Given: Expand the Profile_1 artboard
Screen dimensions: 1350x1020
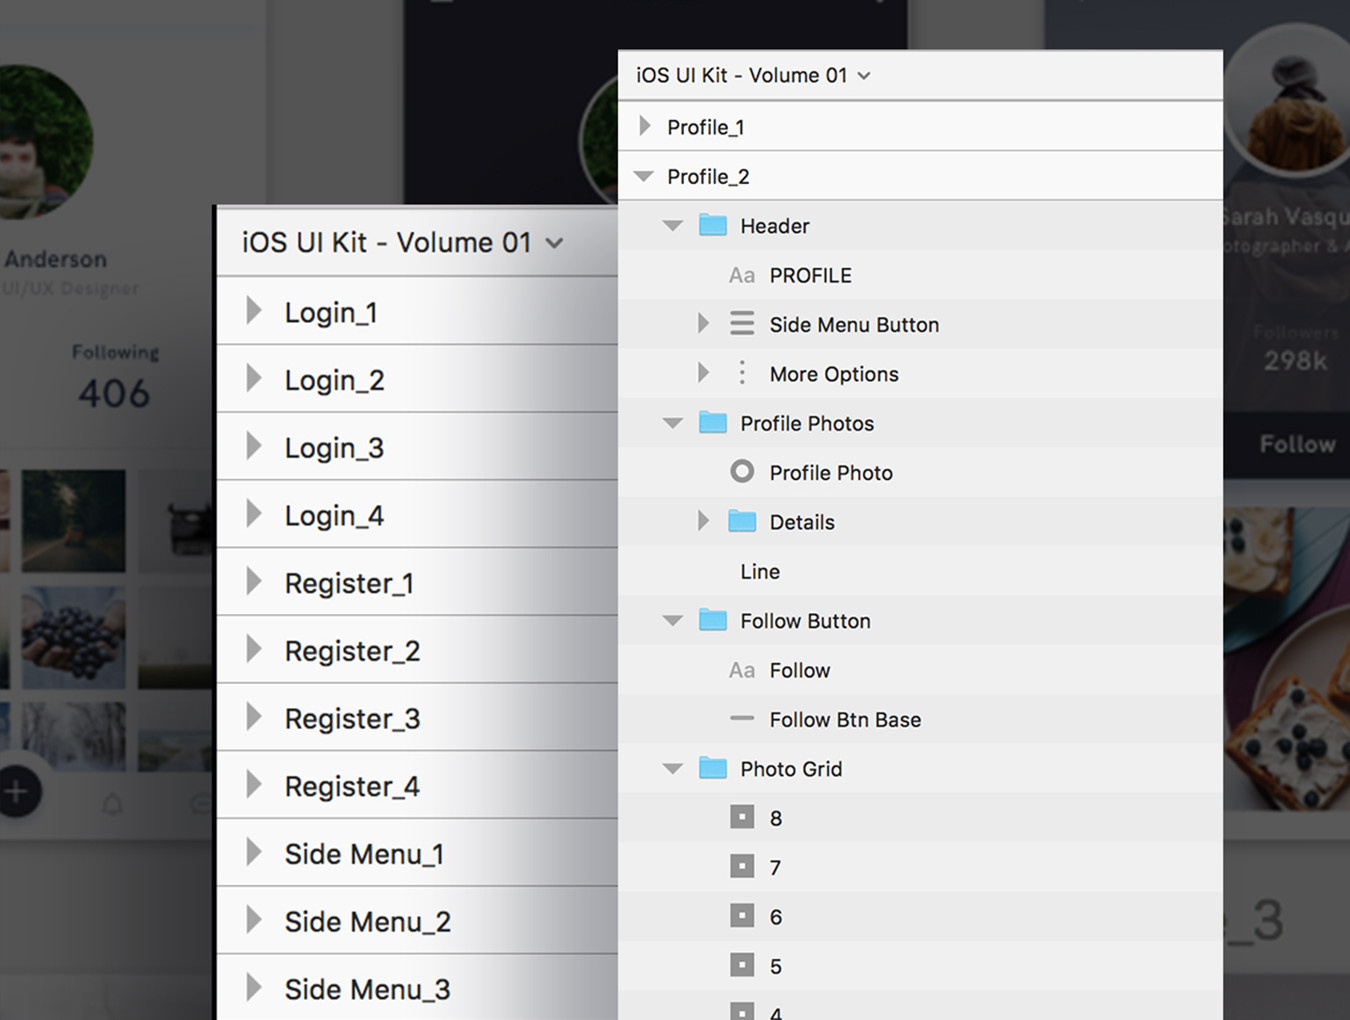Looking at the screenshot, I should 645,126.
